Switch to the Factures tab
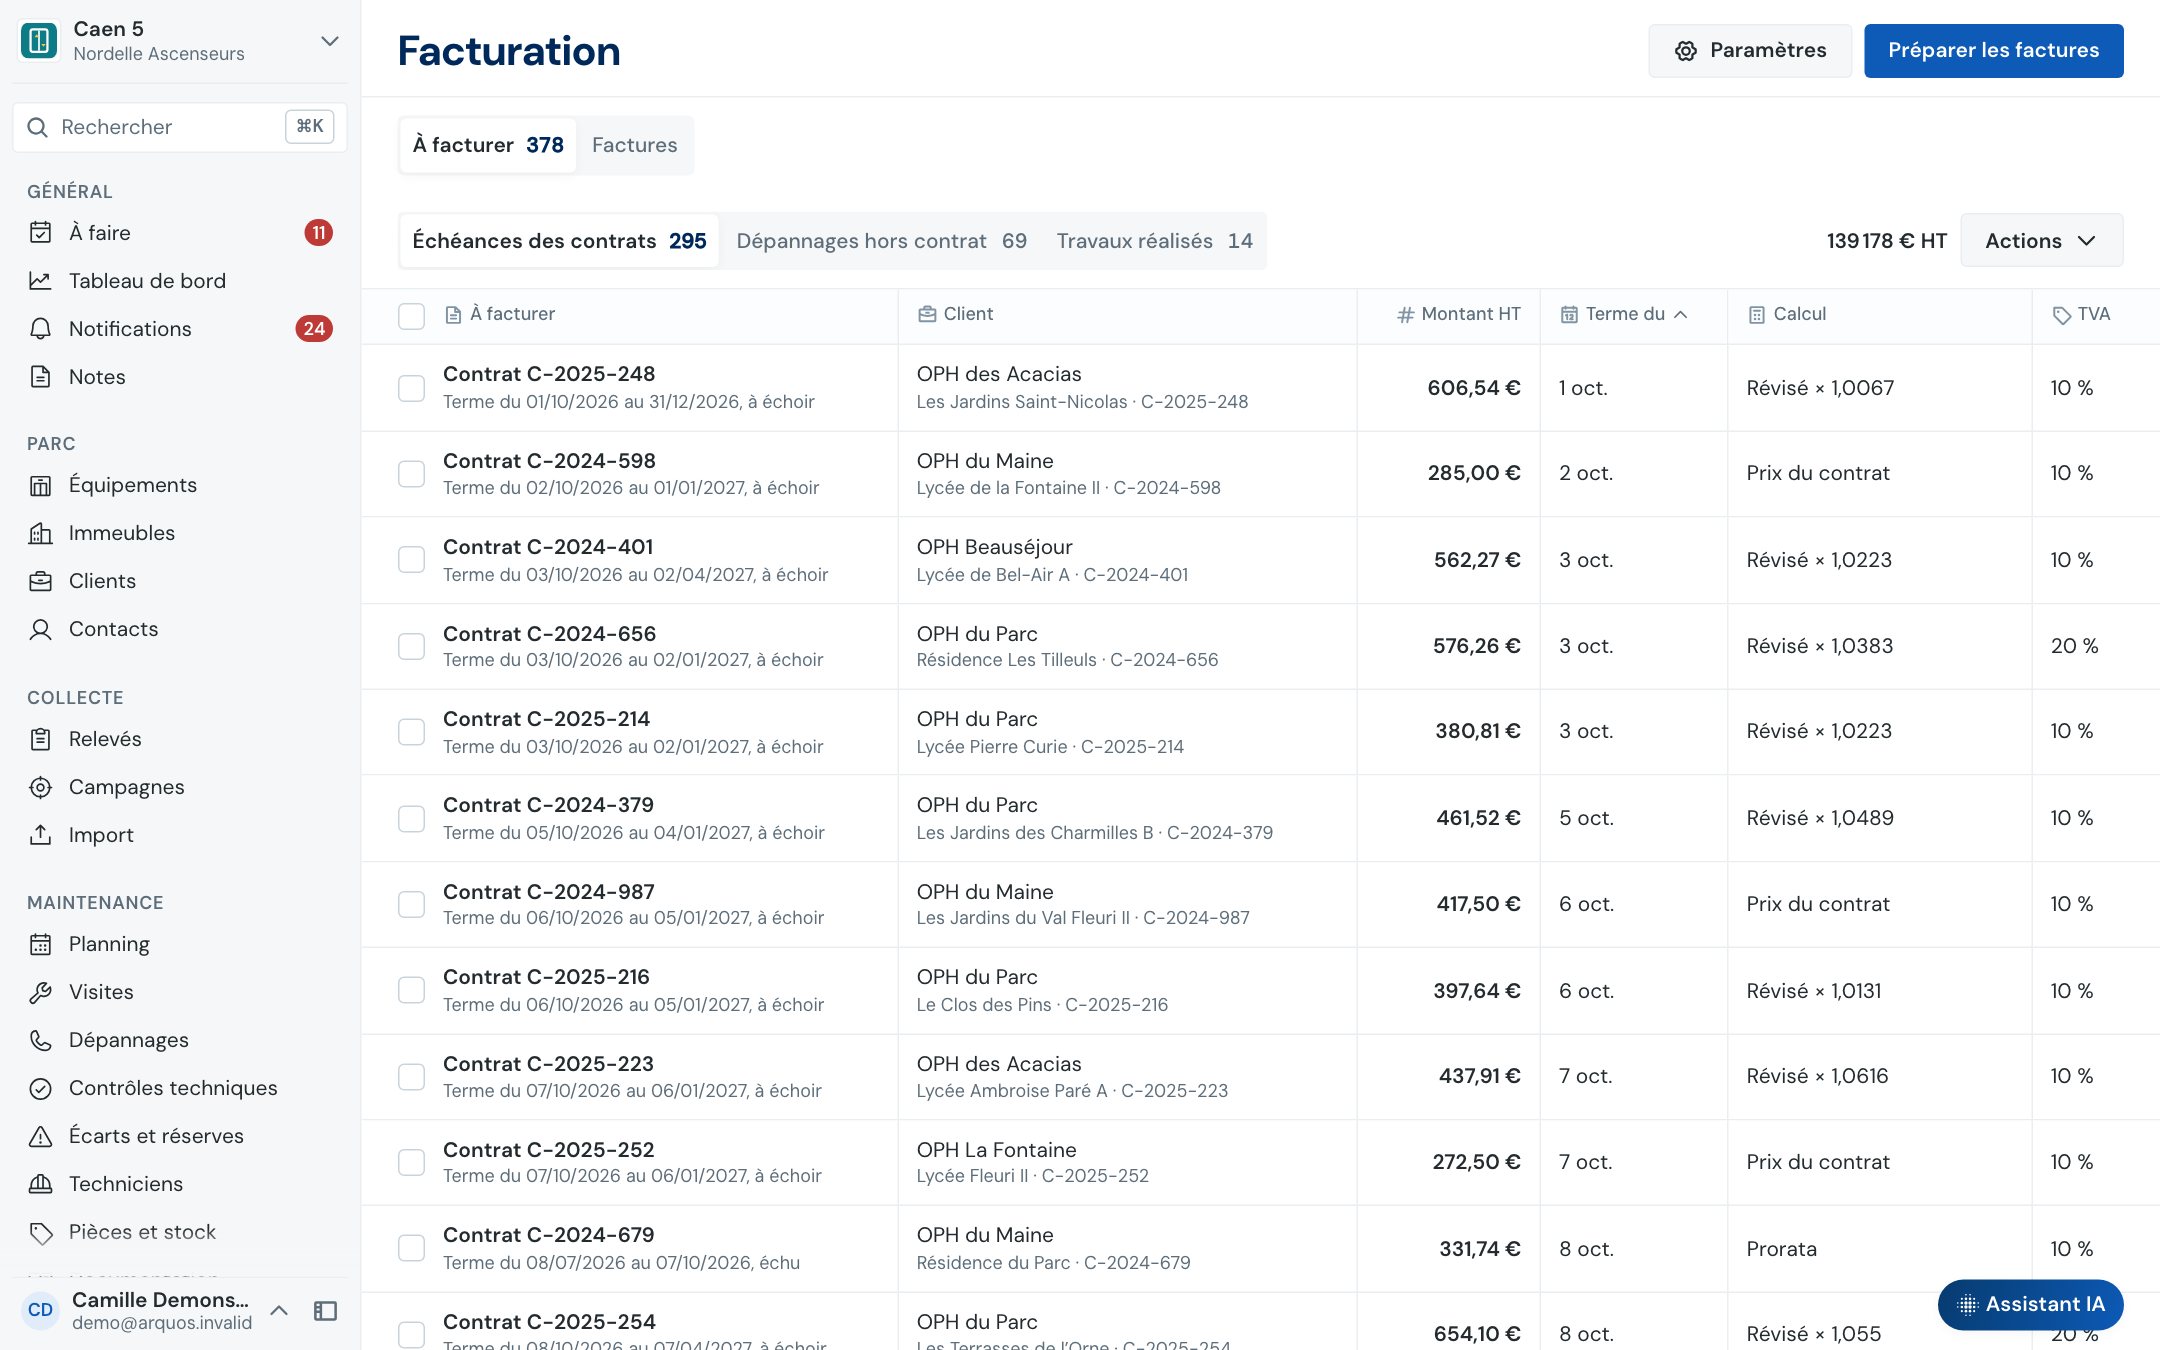This screenshot has width=2160, height=1350. pyautogui.click(x=634, y=145)
